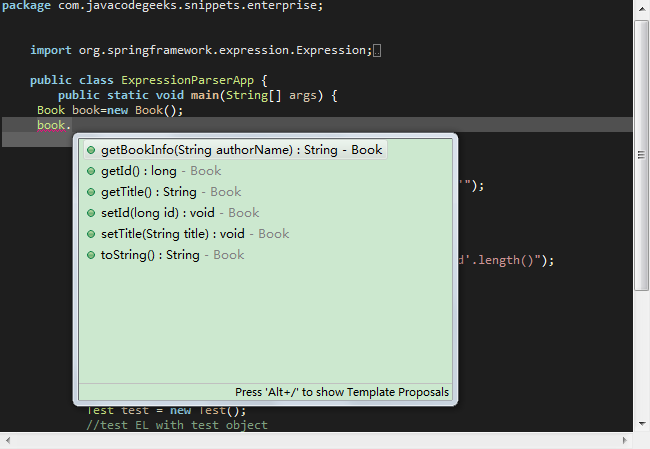Click green method icon beside getBookInfo
650x449 pixels.
coord(91,150)
